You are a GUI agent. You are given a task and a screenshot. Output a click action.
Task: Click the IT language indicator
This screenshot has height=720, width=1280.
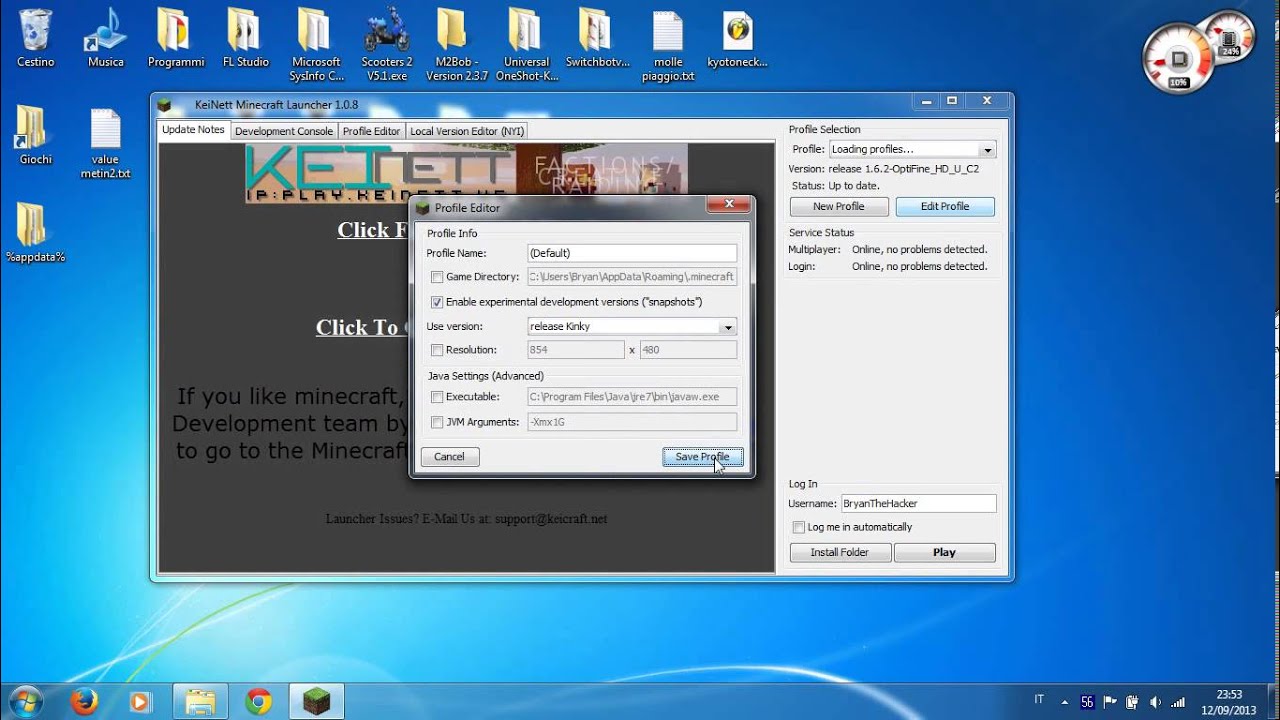click(1039, 699)
